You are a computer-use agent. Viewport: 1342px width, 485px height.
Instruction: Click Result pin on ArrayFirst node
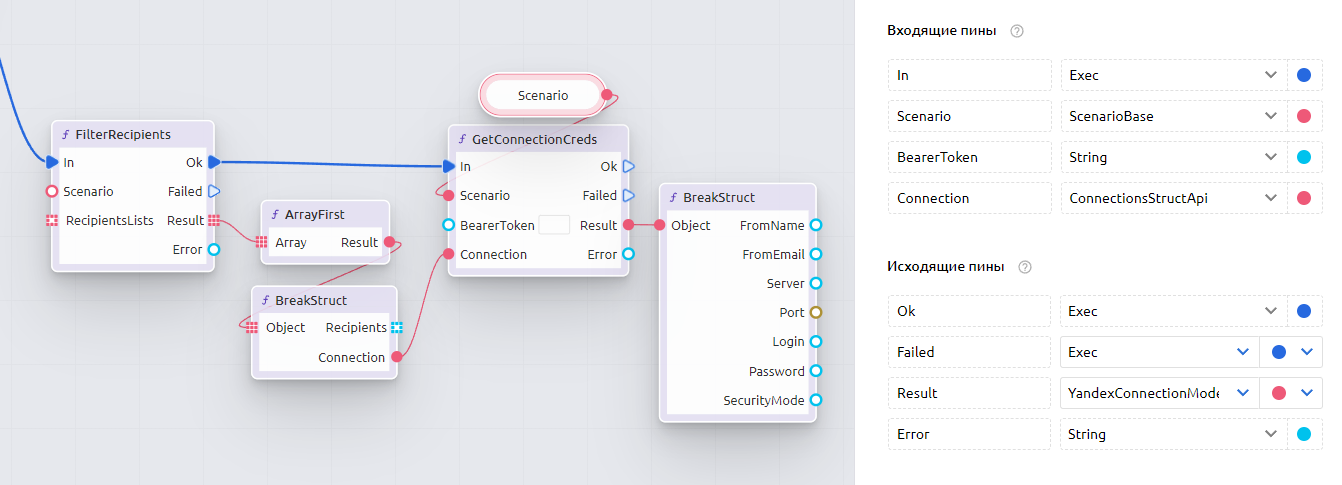tap(389, 243)
